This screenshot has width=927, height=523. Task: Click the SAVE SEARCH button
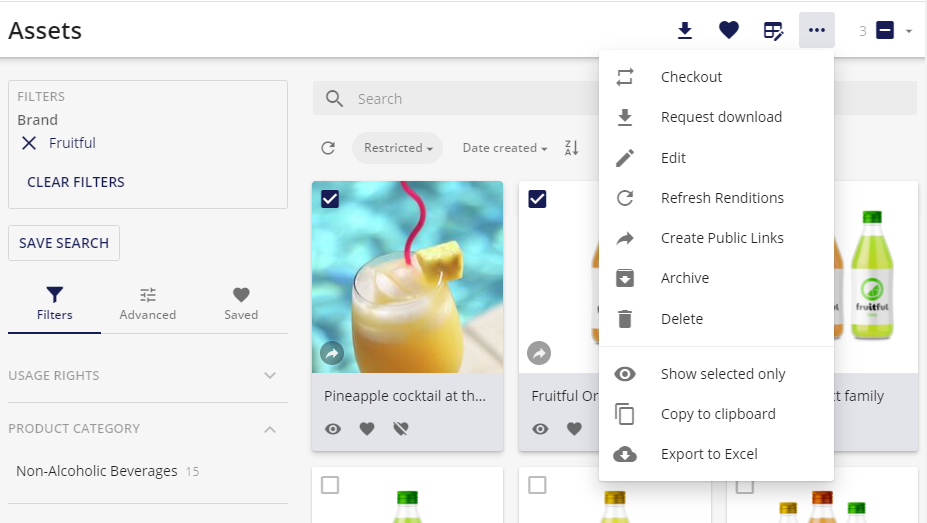[64, 243]
